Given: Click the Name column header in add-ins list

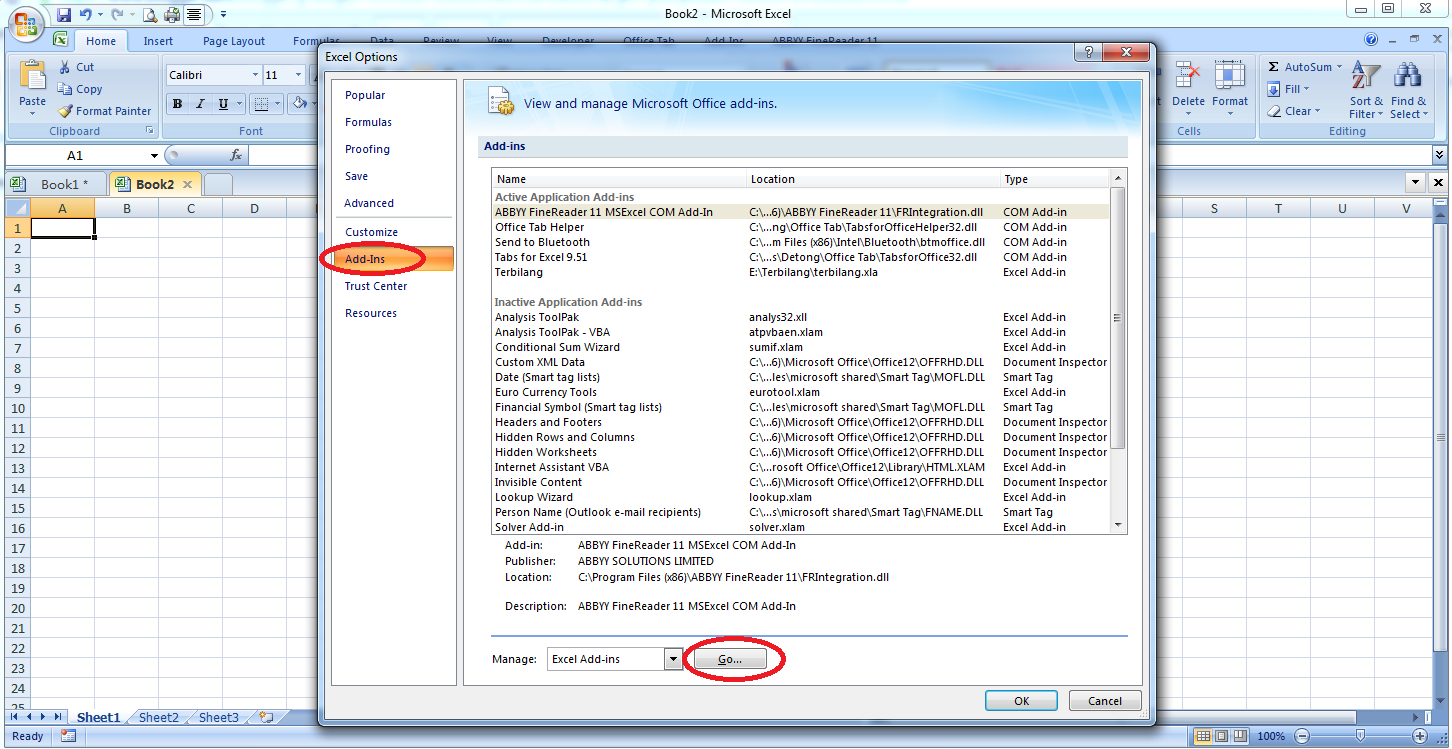Looking at the screenshot, I should [620, 179].
